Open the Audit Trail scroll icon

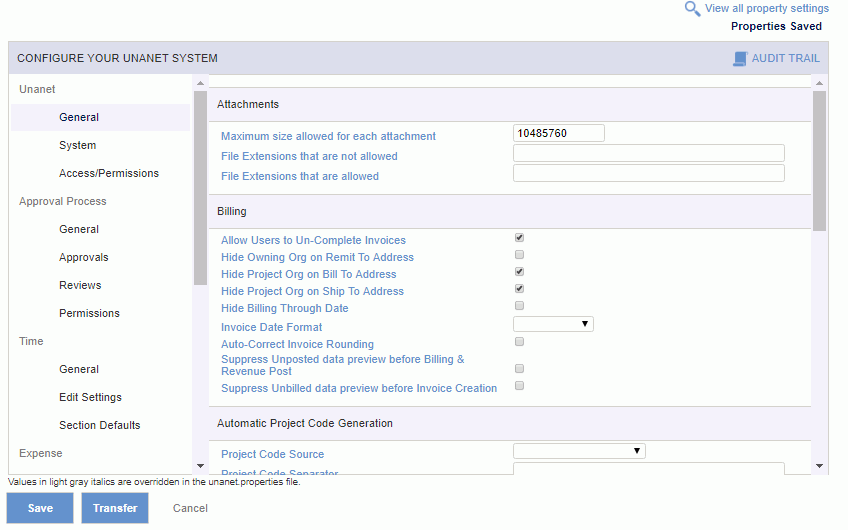(740, 58)
